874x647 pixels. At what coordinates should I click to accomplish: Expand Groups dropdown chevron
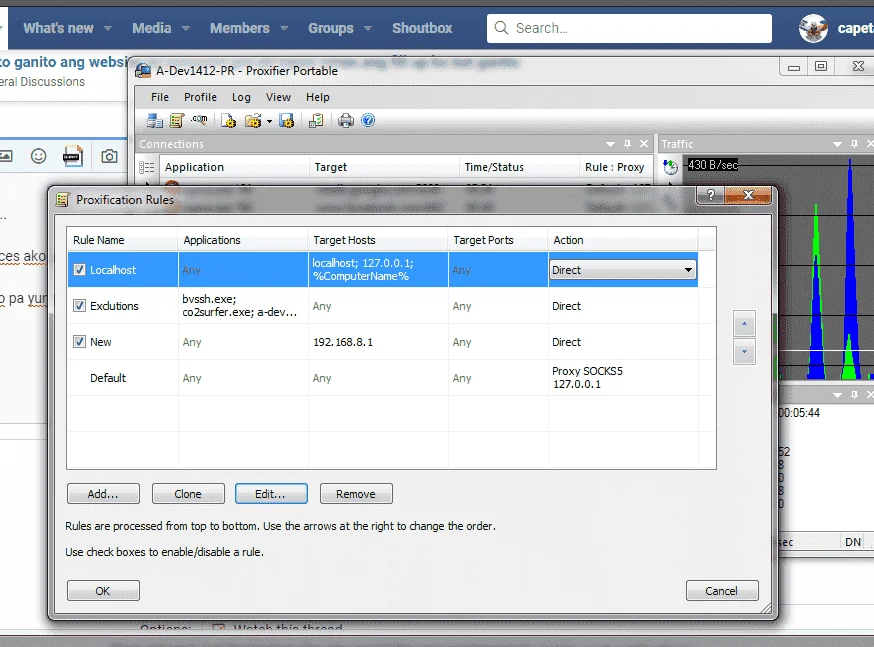(368, 28)
